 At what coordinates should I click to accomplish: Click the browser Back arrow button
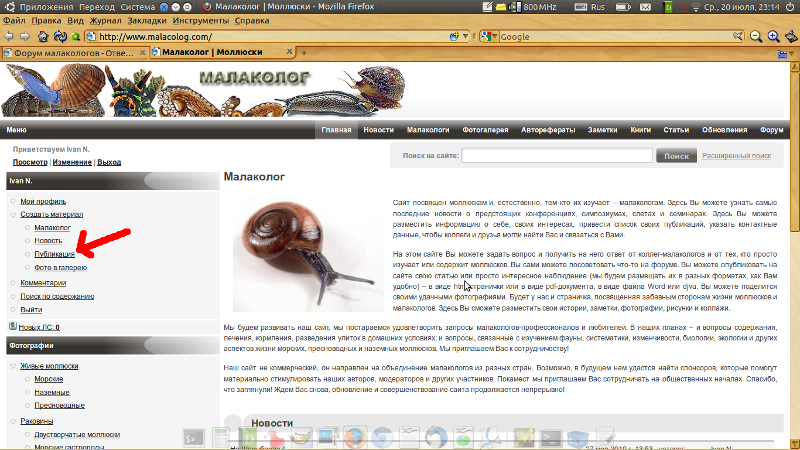click(9, 37)
